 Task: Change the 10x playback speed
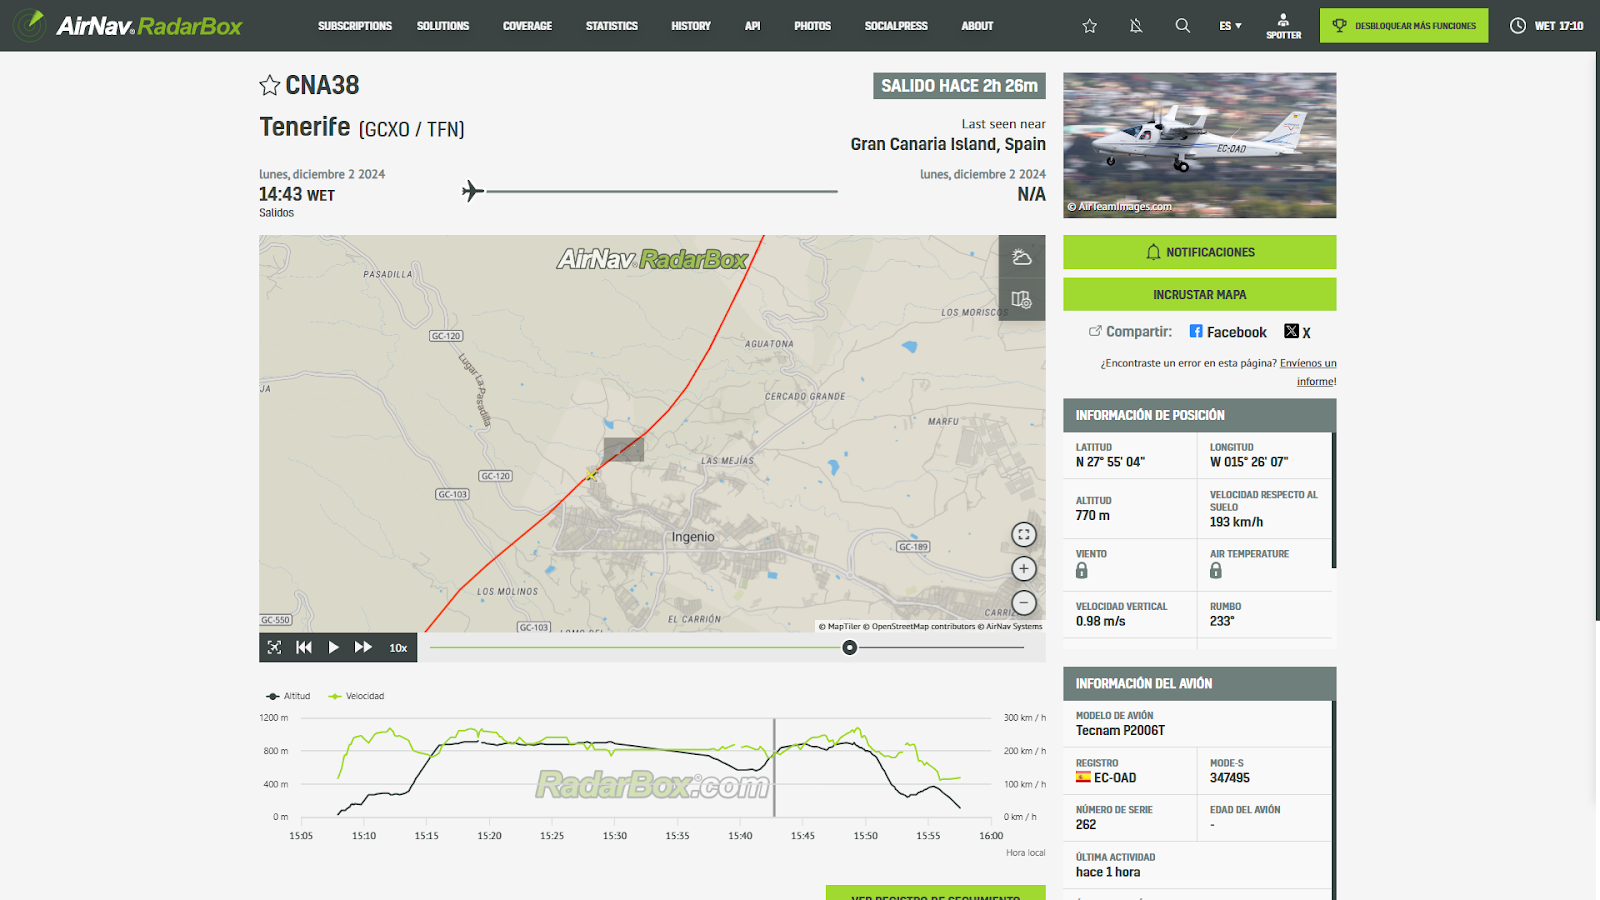tap(398, 648)
